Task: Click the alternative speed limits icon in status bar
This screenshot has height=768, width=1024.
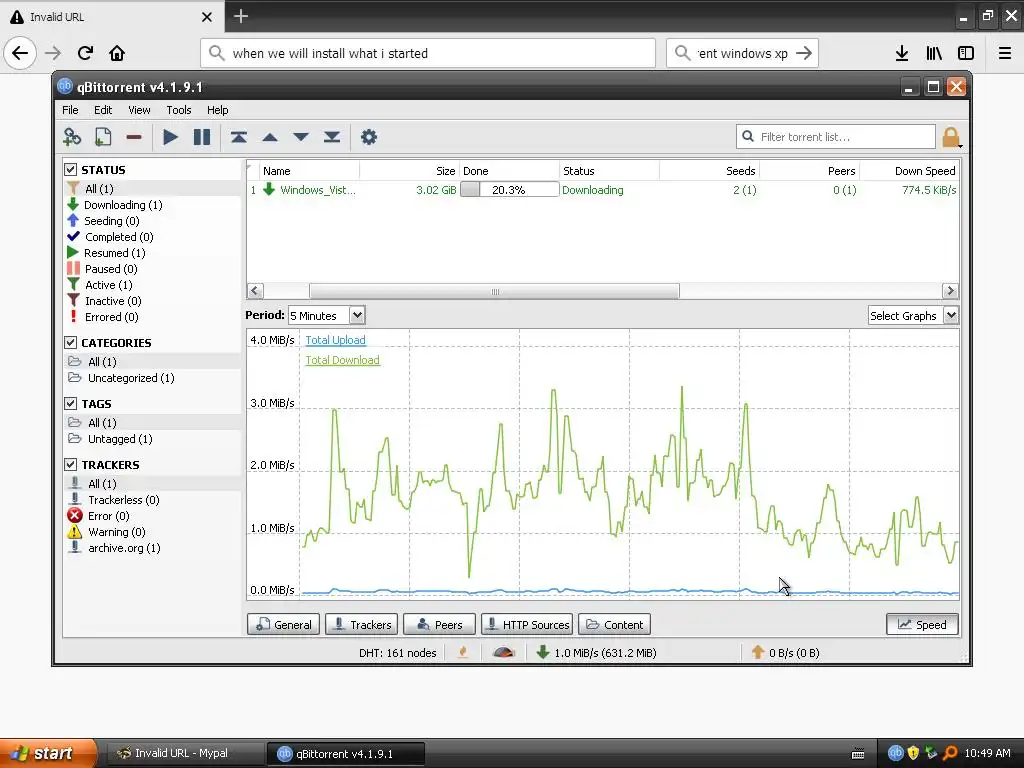Action: coord(504,652)
